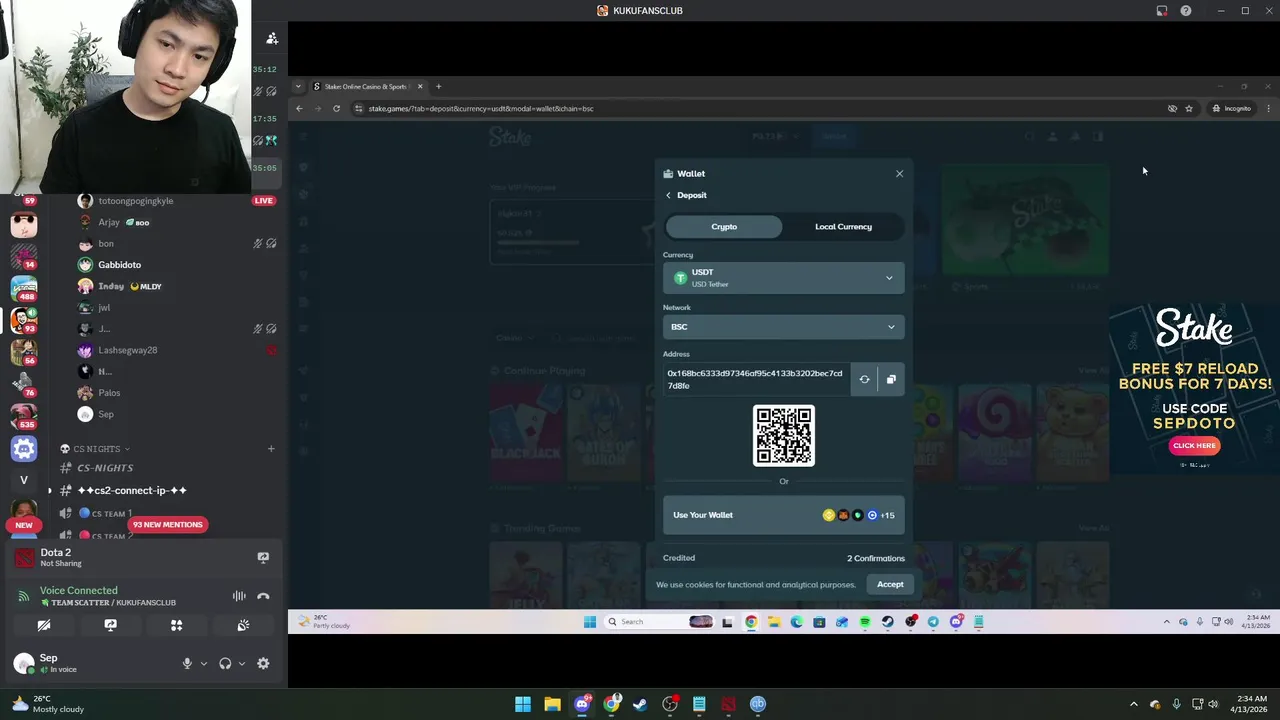Image resolution: width=1280 pixels, height=720 pixels.
Task: Open the Chrome three-dot menu
Action: click(x=1268, y=108)
